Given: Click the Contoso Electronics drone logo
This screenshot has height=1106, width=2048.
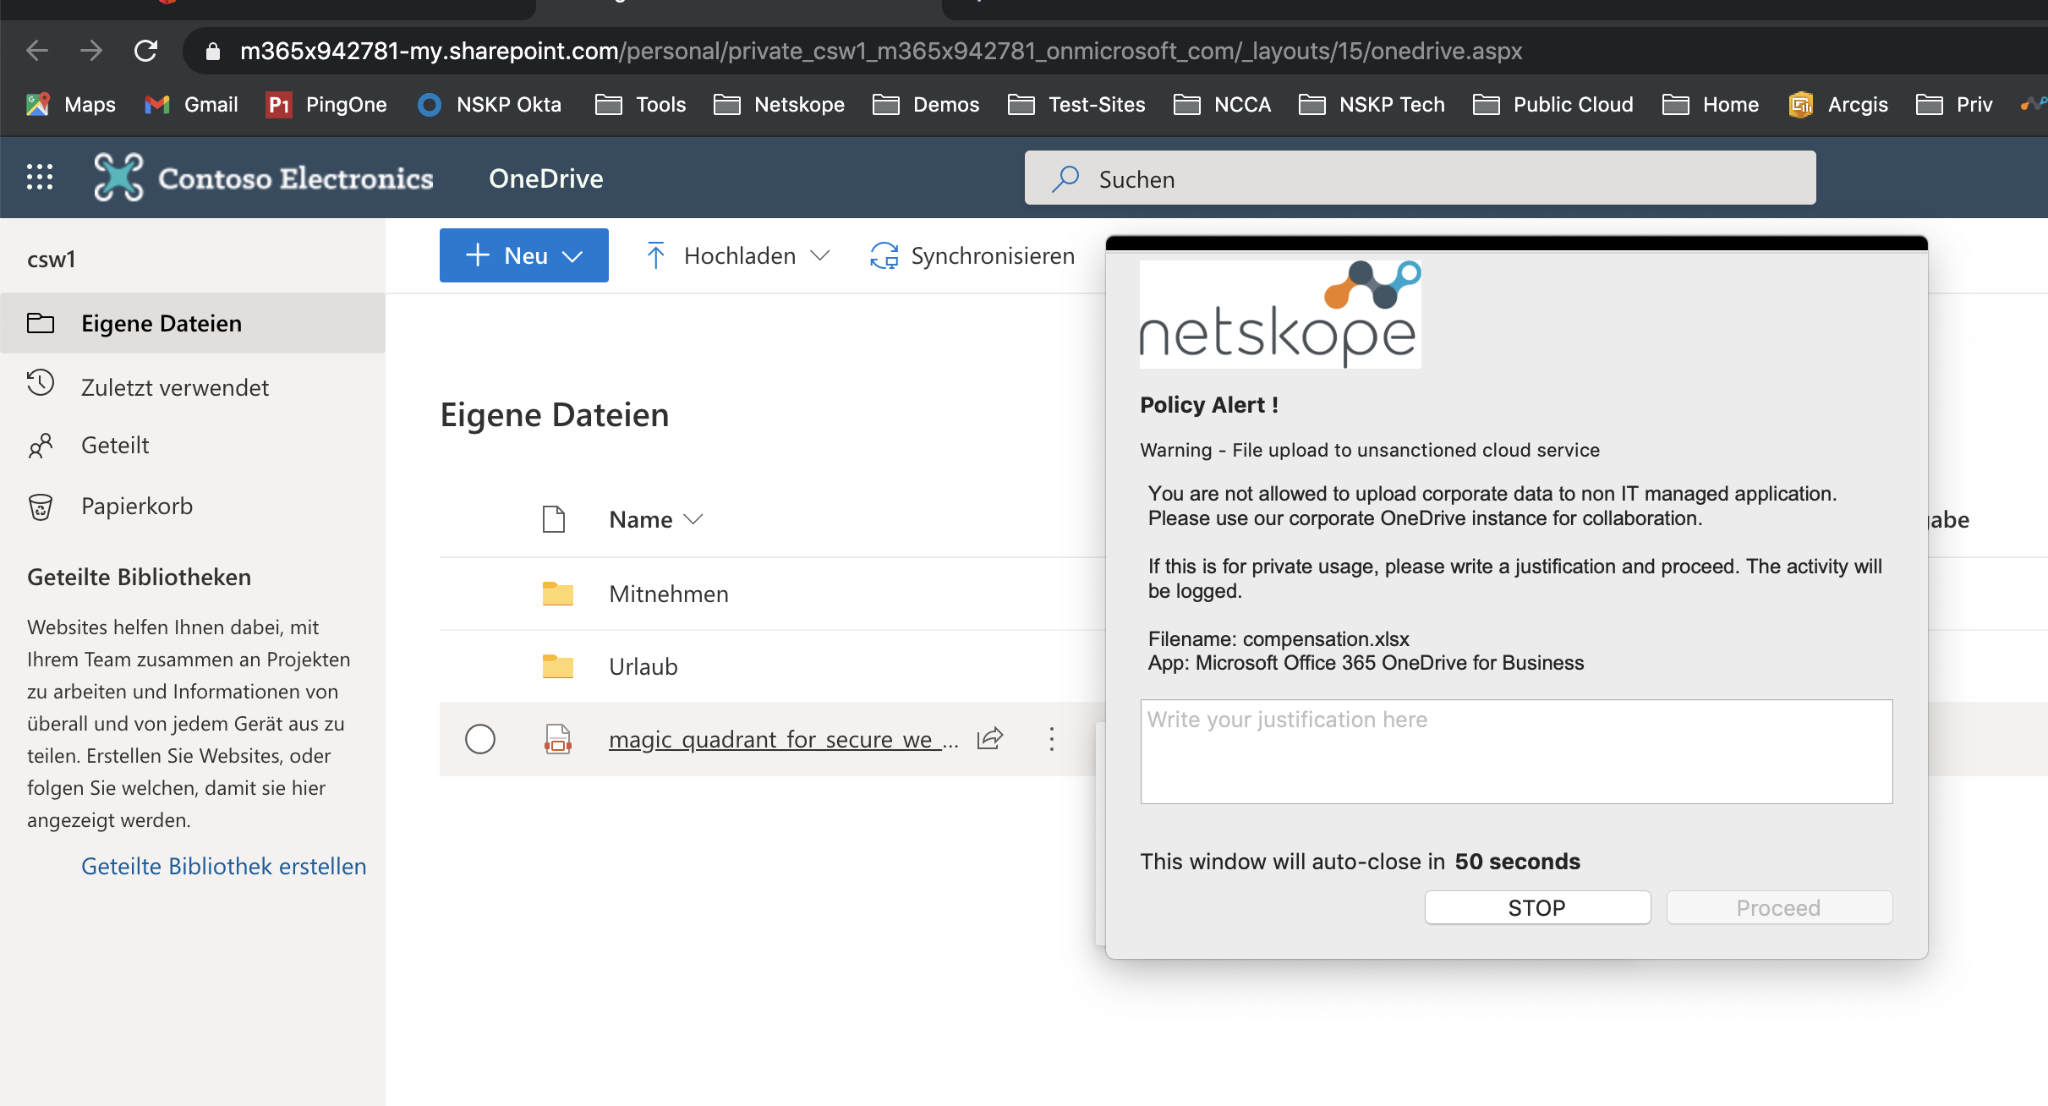Looking at the screenshot, I should [118, 177].
